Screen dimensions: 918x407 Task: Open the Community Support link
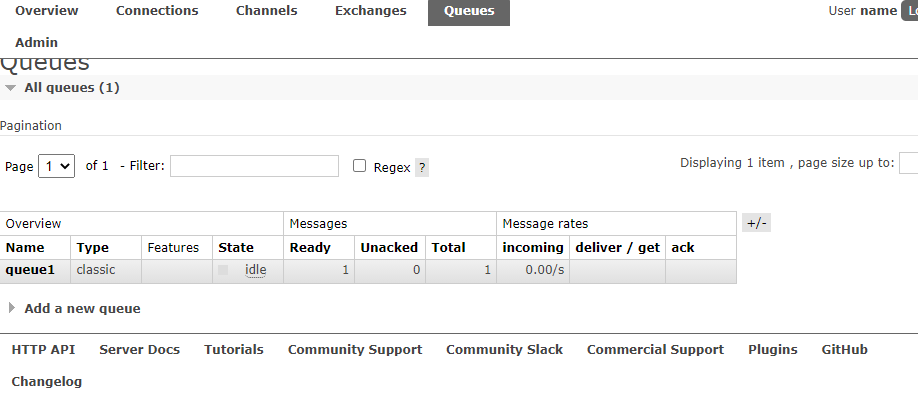[355, 350]
